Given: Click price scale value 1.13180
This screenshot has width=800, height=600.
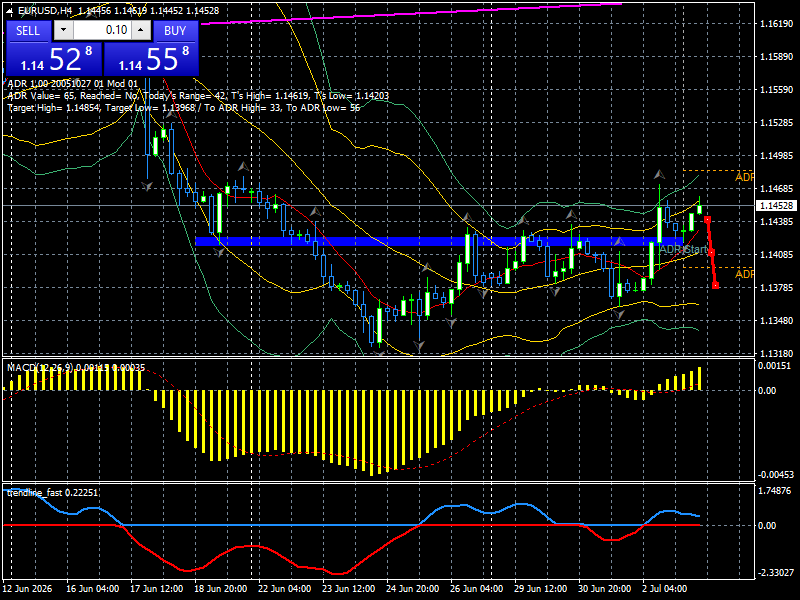Looking at the screenshot, I should pyautogui.click(x=777, y=353).
